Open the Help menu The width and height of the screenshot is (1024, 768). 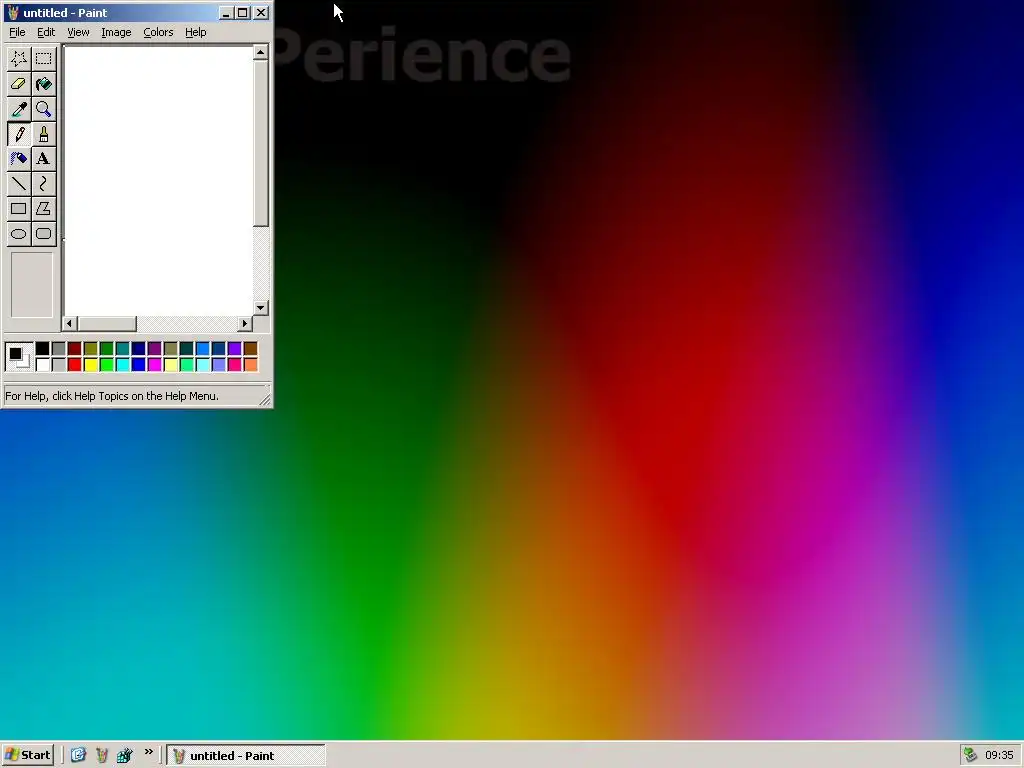[195, 32]
